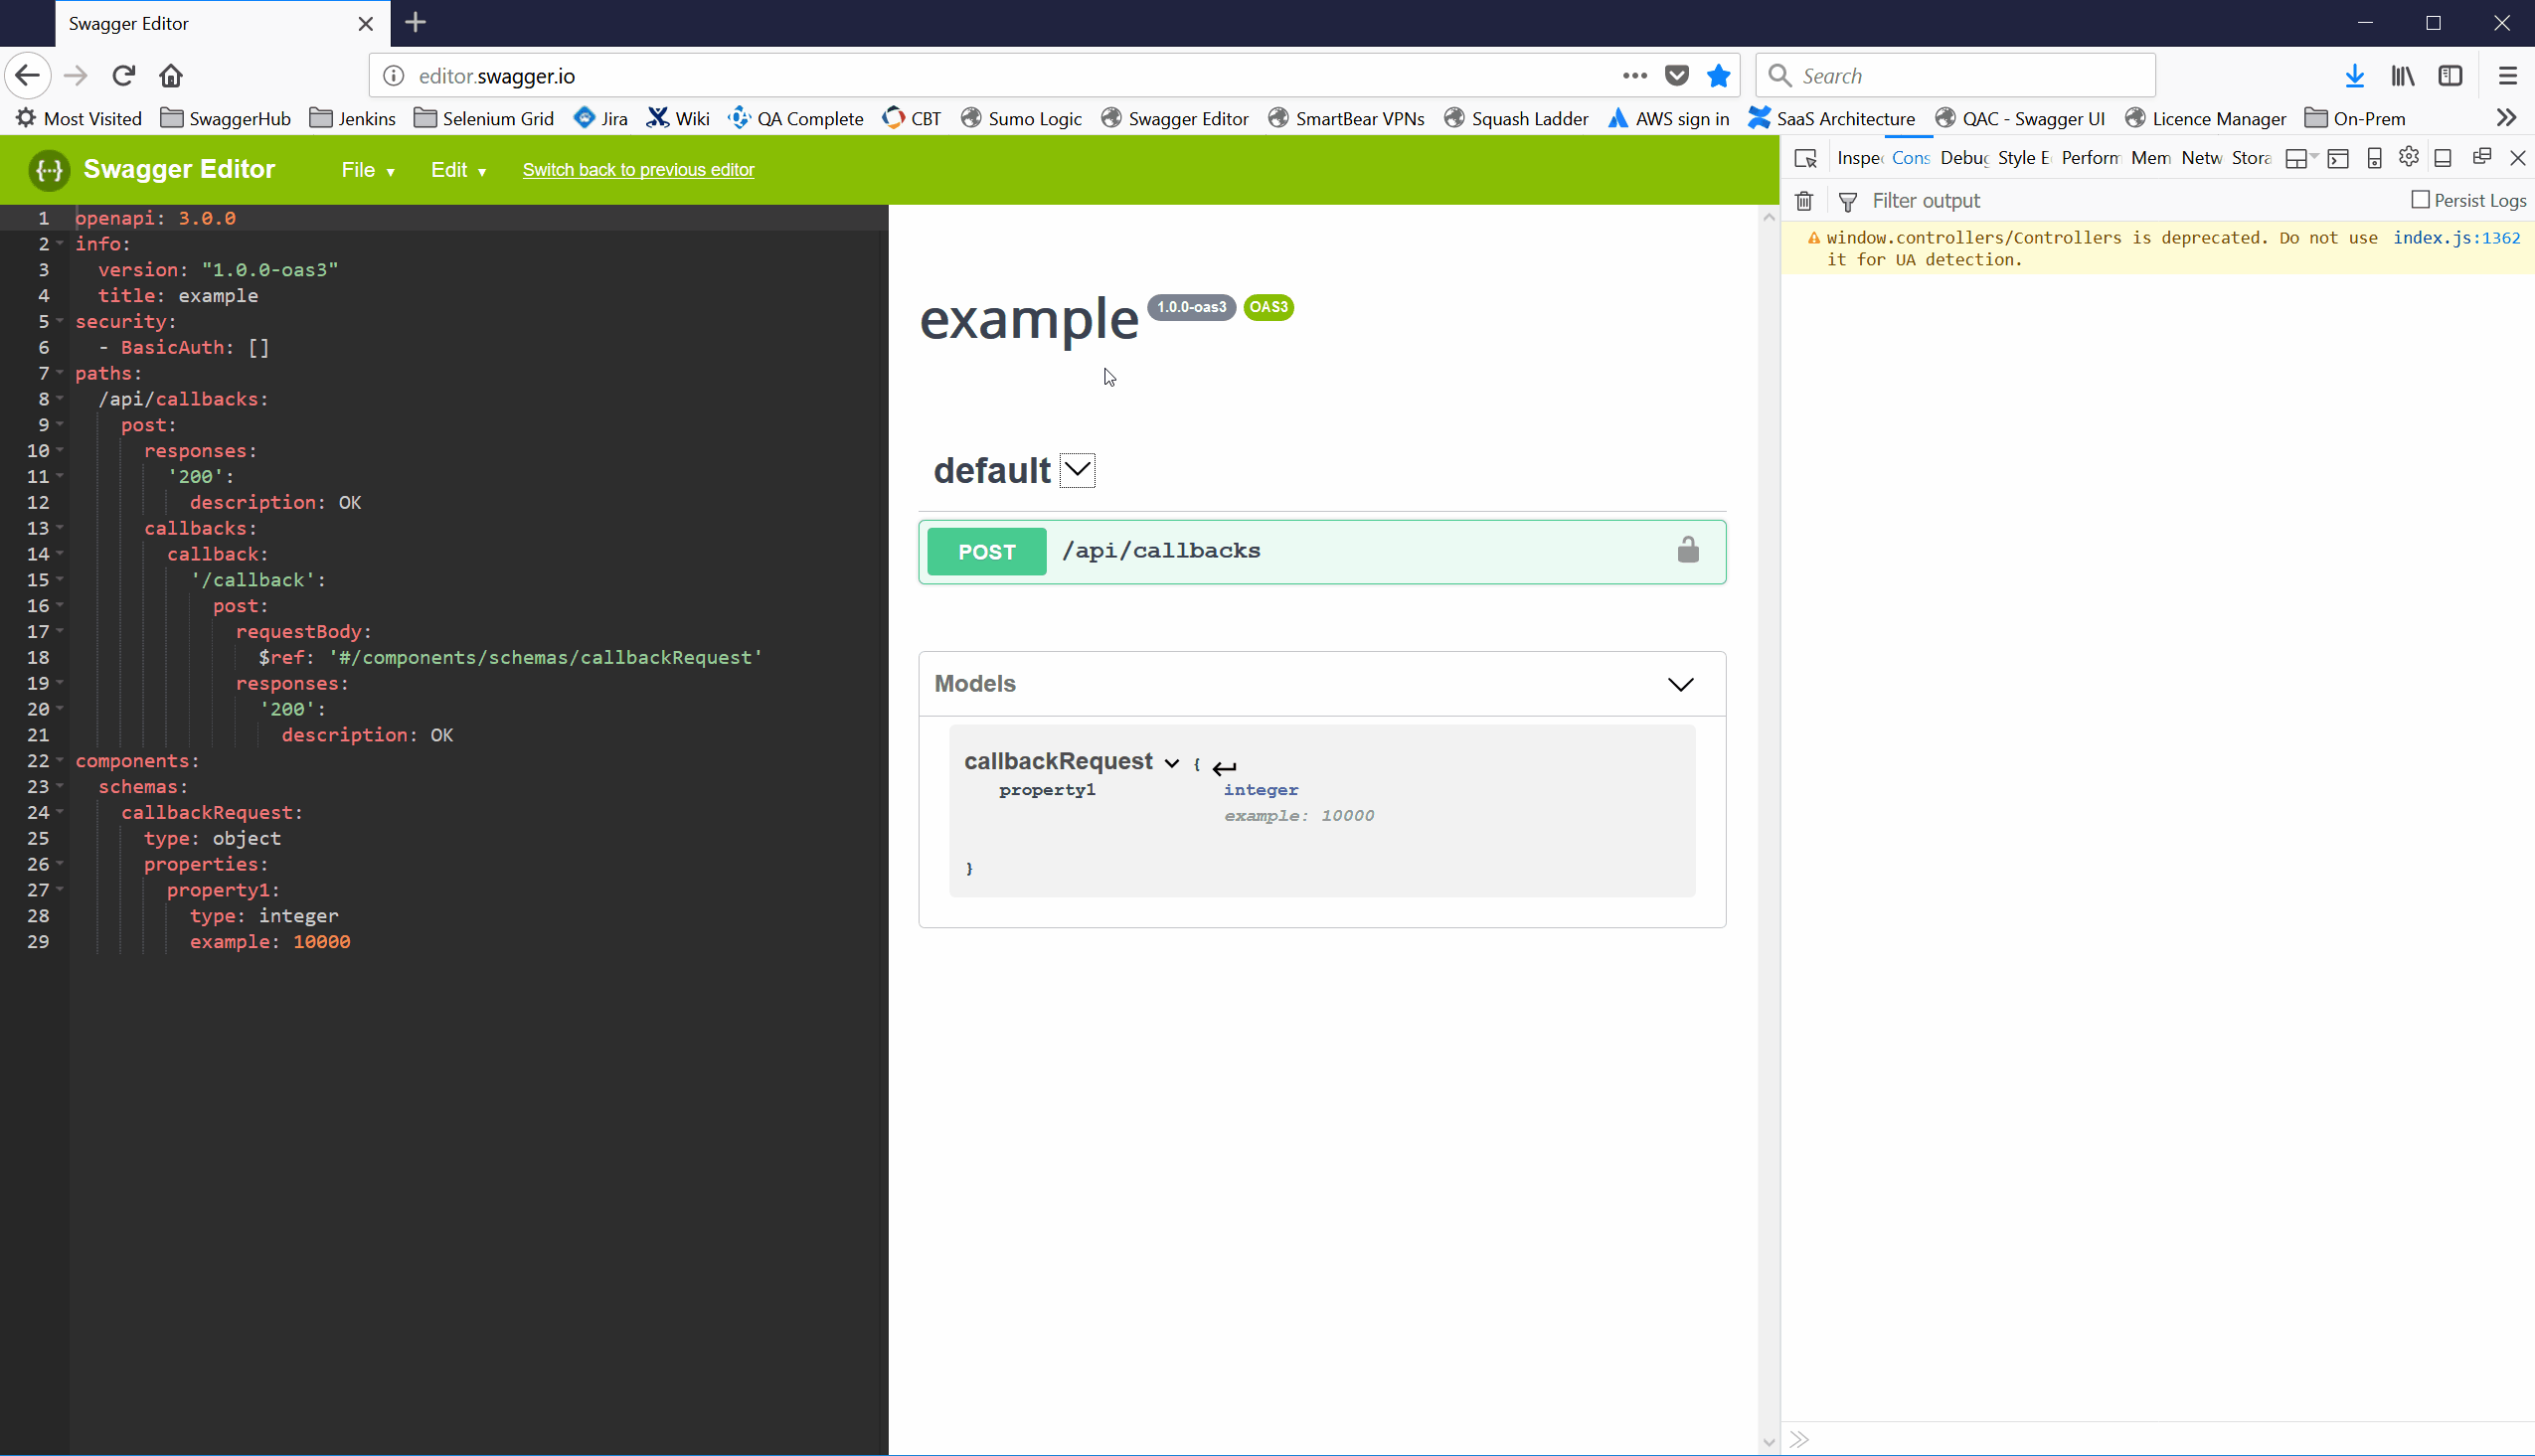Open the AWS sign in bookmark

[x=1668, y=118]
